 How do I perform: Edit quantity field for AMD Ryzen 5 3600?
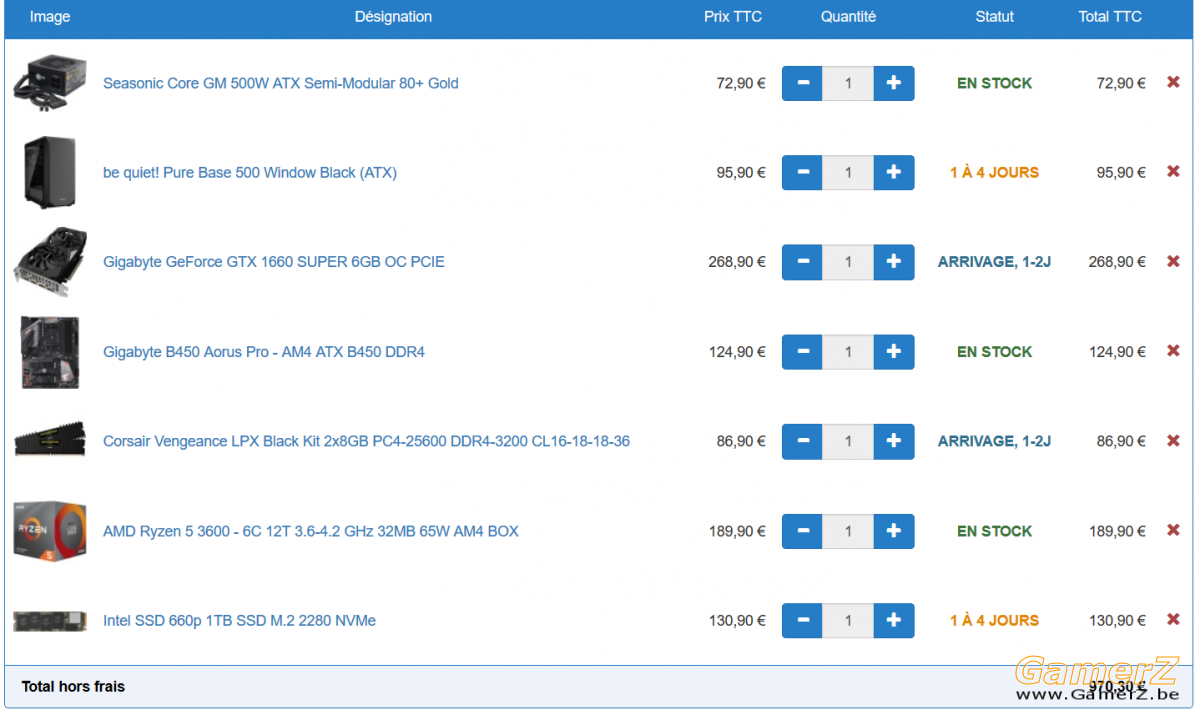(848, 531)
